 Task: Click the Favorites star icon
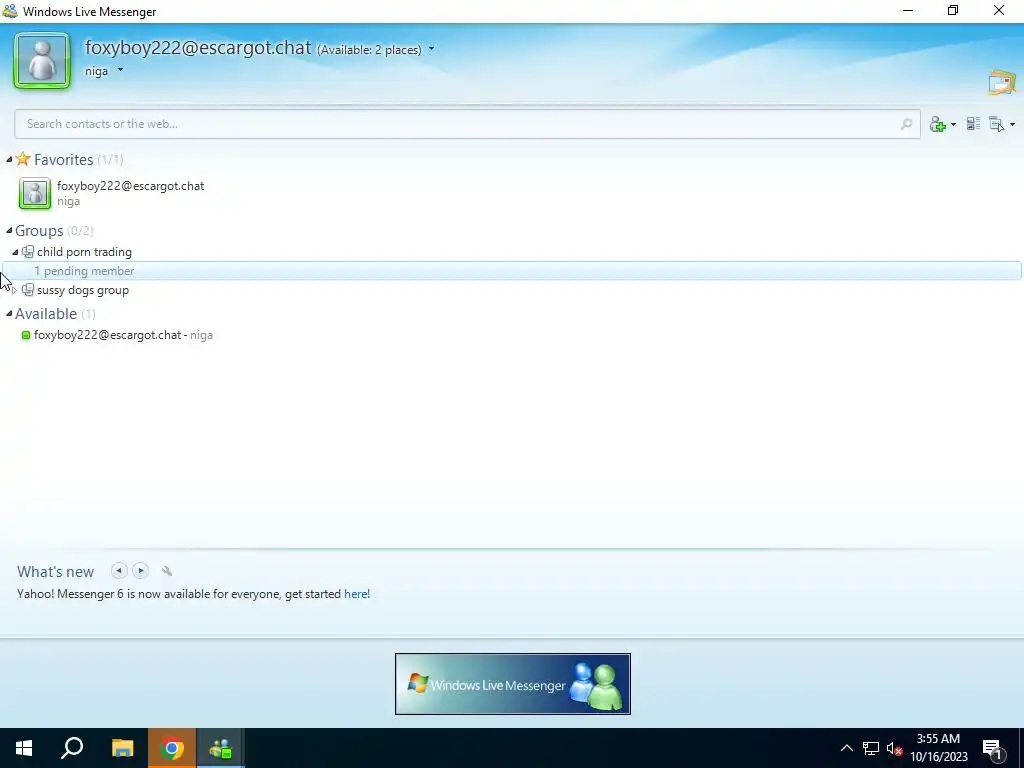click(x=23, y=159)
